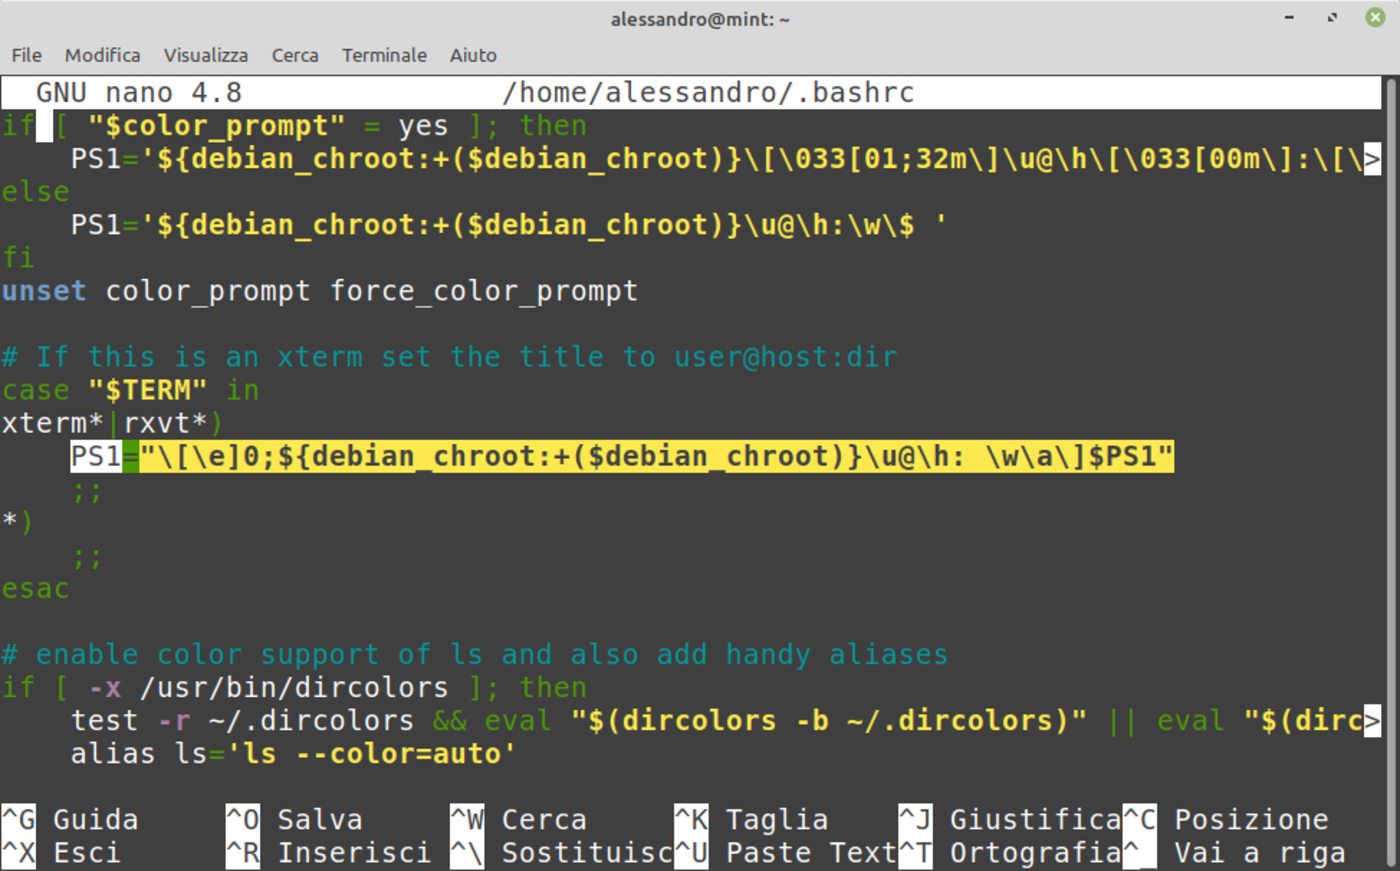Open the Terminale menu
Viewport: 1400px width, 871px height.
(384, 55)
